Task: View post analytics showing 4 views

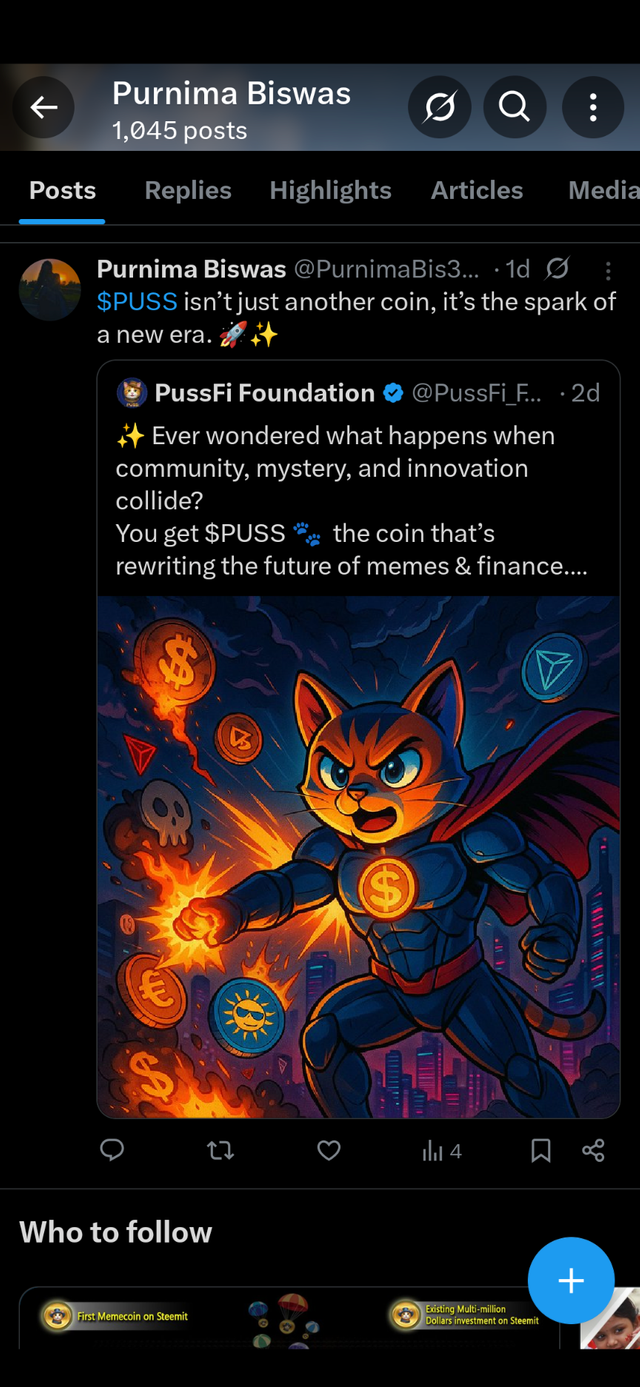Action: (x=441, y=1151)
